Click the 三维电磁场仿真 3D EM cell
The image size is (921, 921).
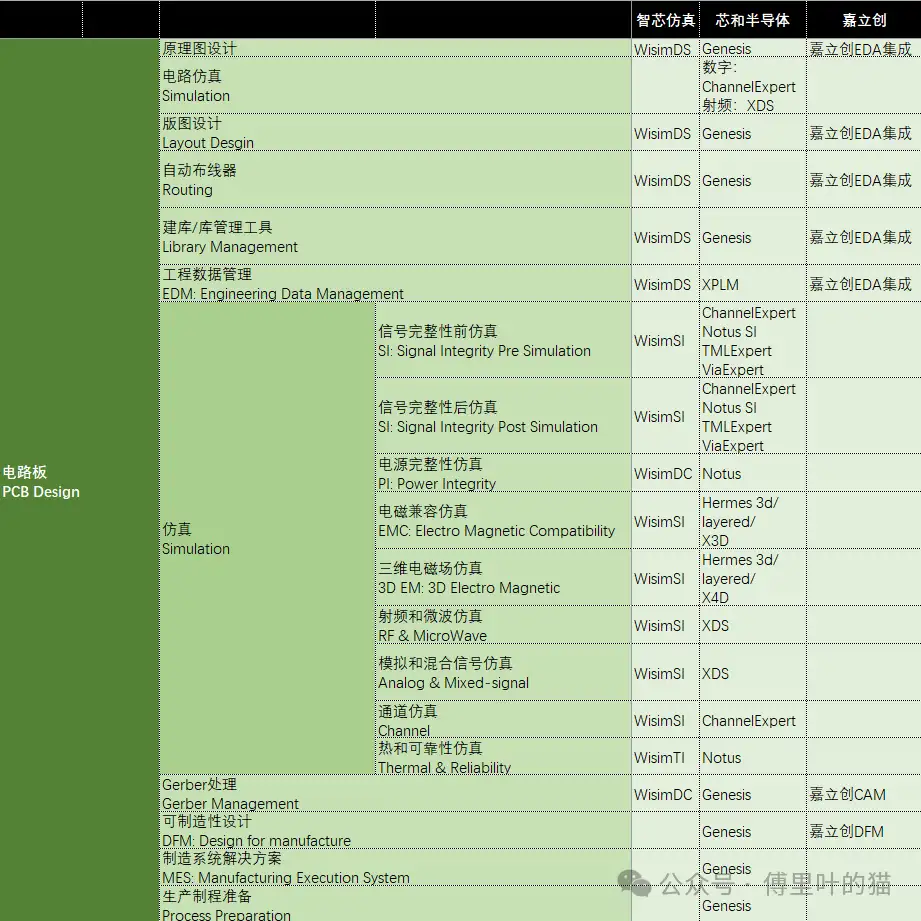coord(503,578)
